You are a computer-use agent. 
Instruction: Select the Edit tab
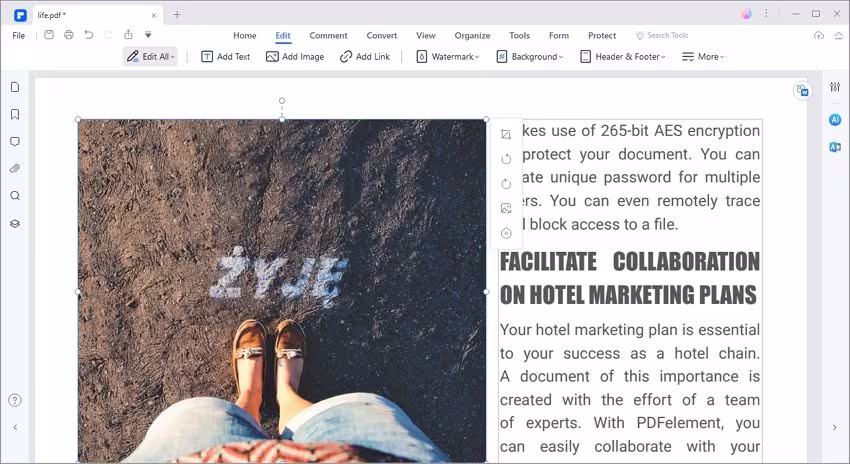point(283,35)
